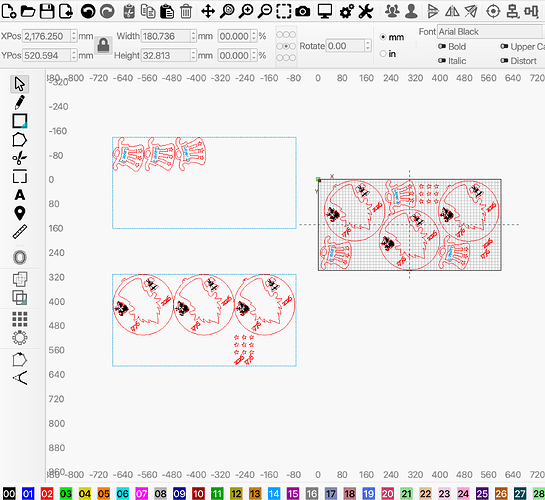The height and width of the screenshot is (500, 545).
Task: Click the Zoom Out magnifier icon
Action: pos(265,11)
